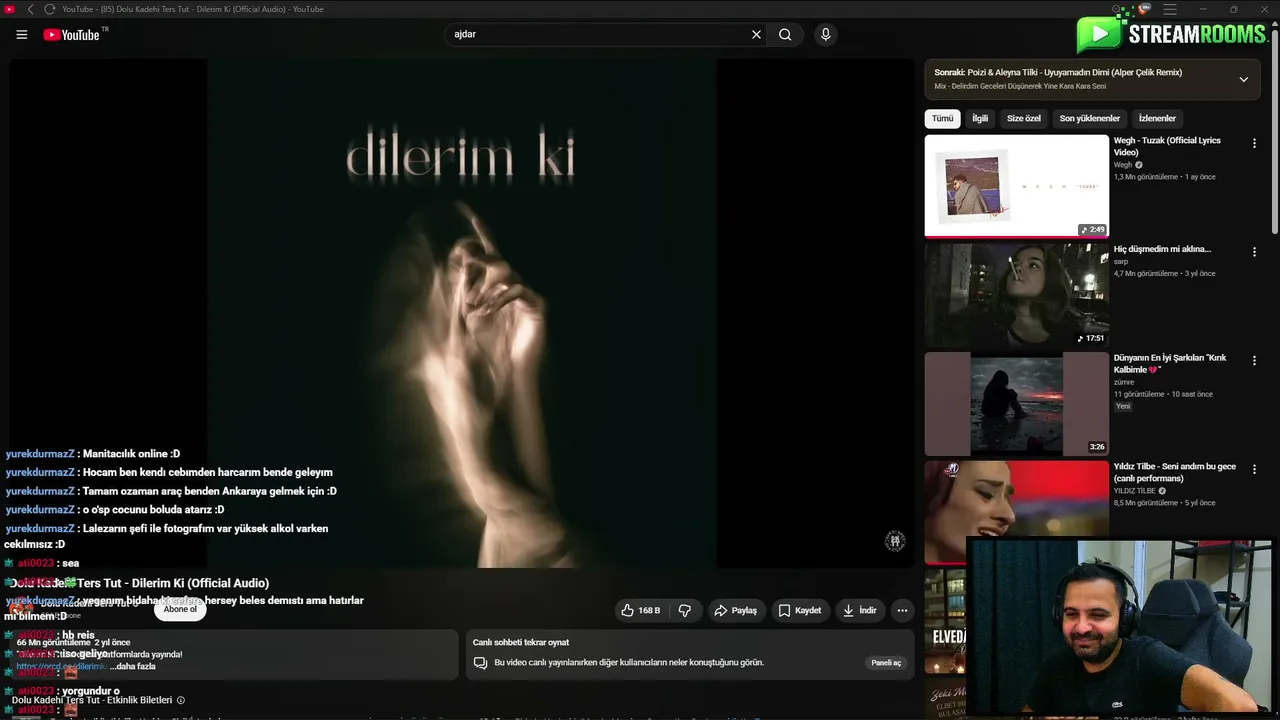Click the search box containing ajdar
Image resolution: width=1280 pixels, height=720 pixels.
[600, 35]
